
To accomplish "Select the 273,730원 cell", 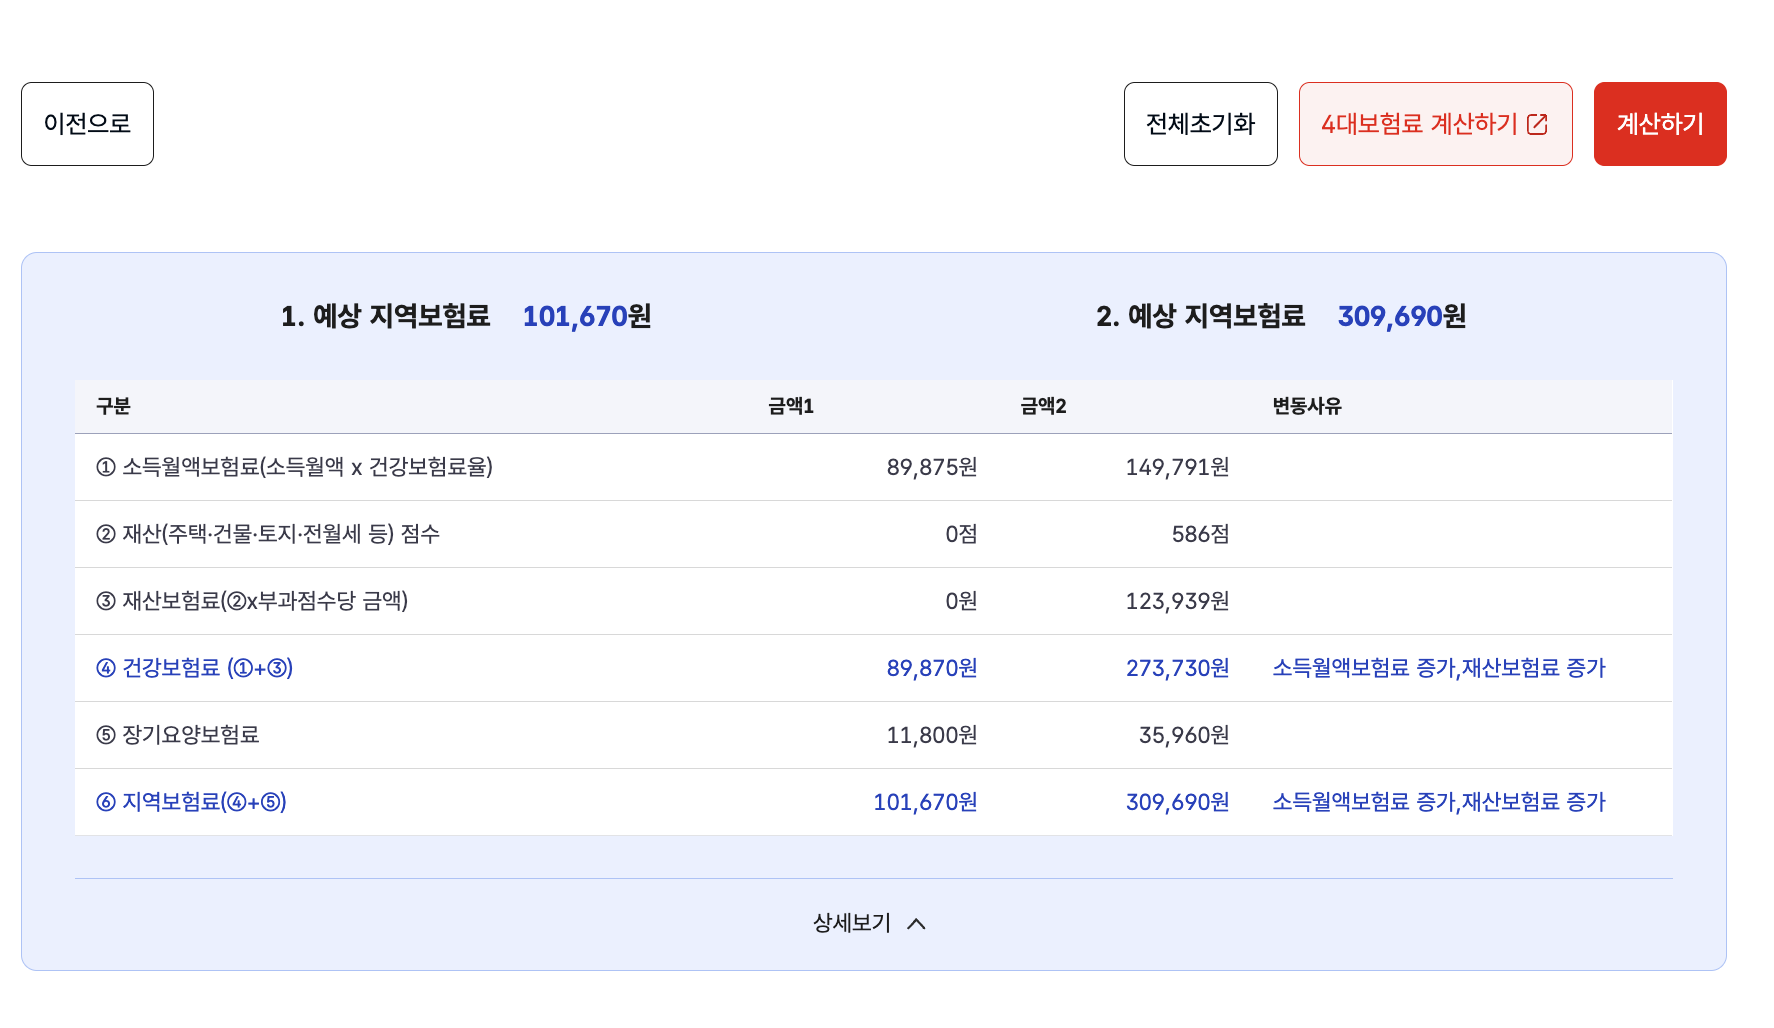I will (x=1178, y=668).
